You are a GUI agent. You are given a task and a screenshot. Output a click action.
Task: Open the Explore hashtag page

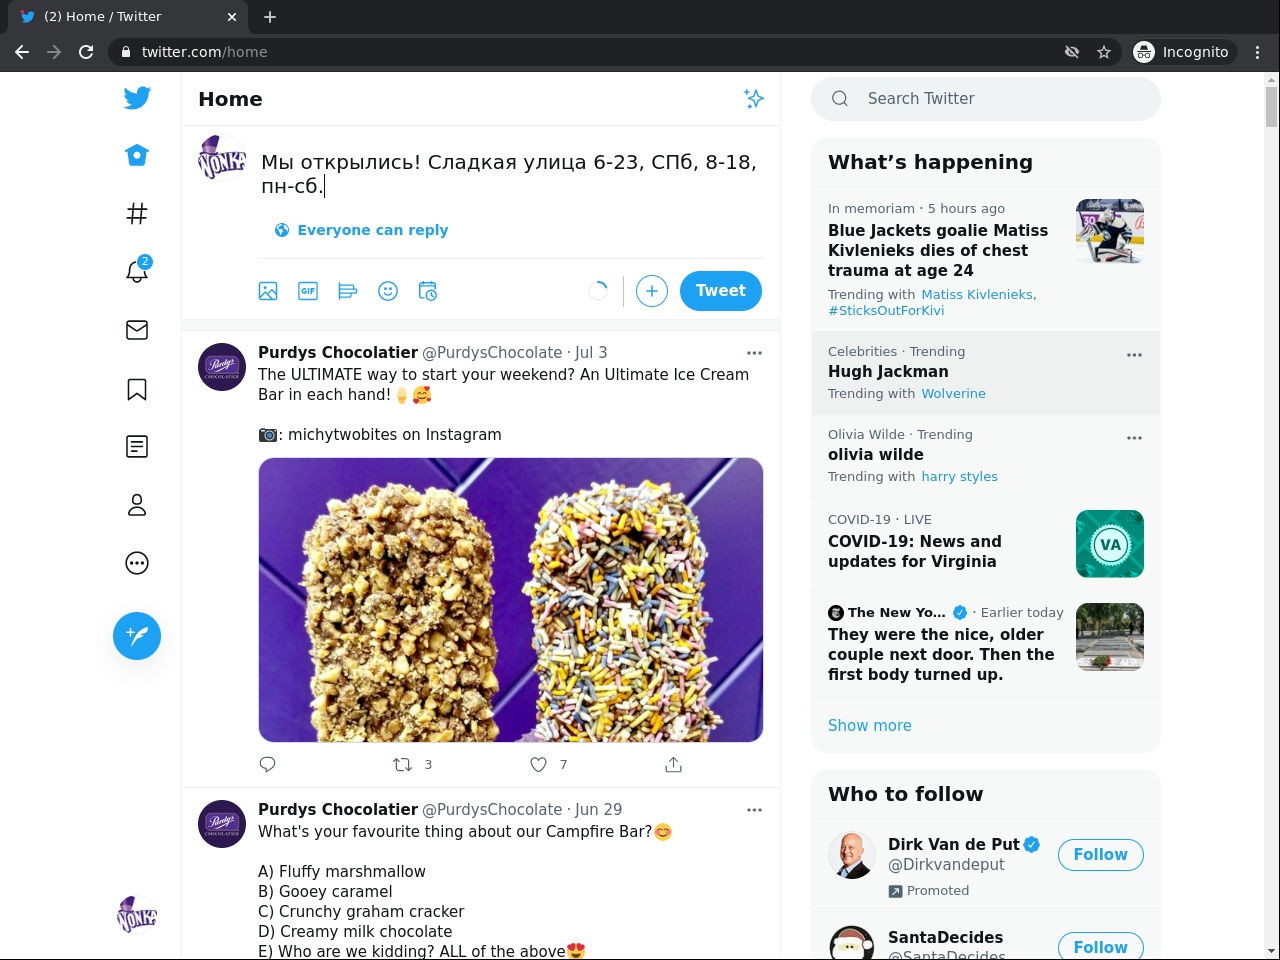click(x=137, y=213)
